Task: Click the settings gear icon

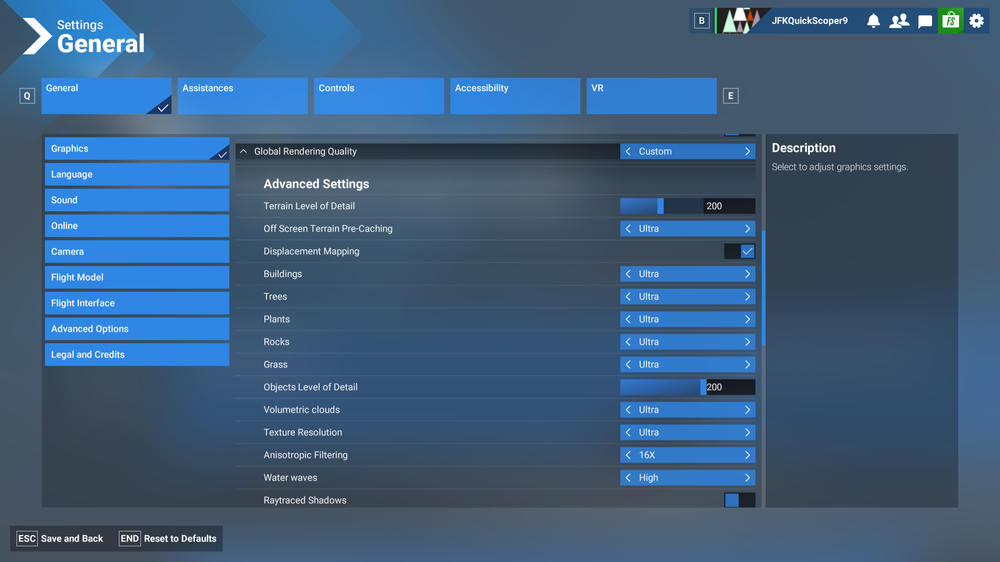Action: click(x=977, y=21)
